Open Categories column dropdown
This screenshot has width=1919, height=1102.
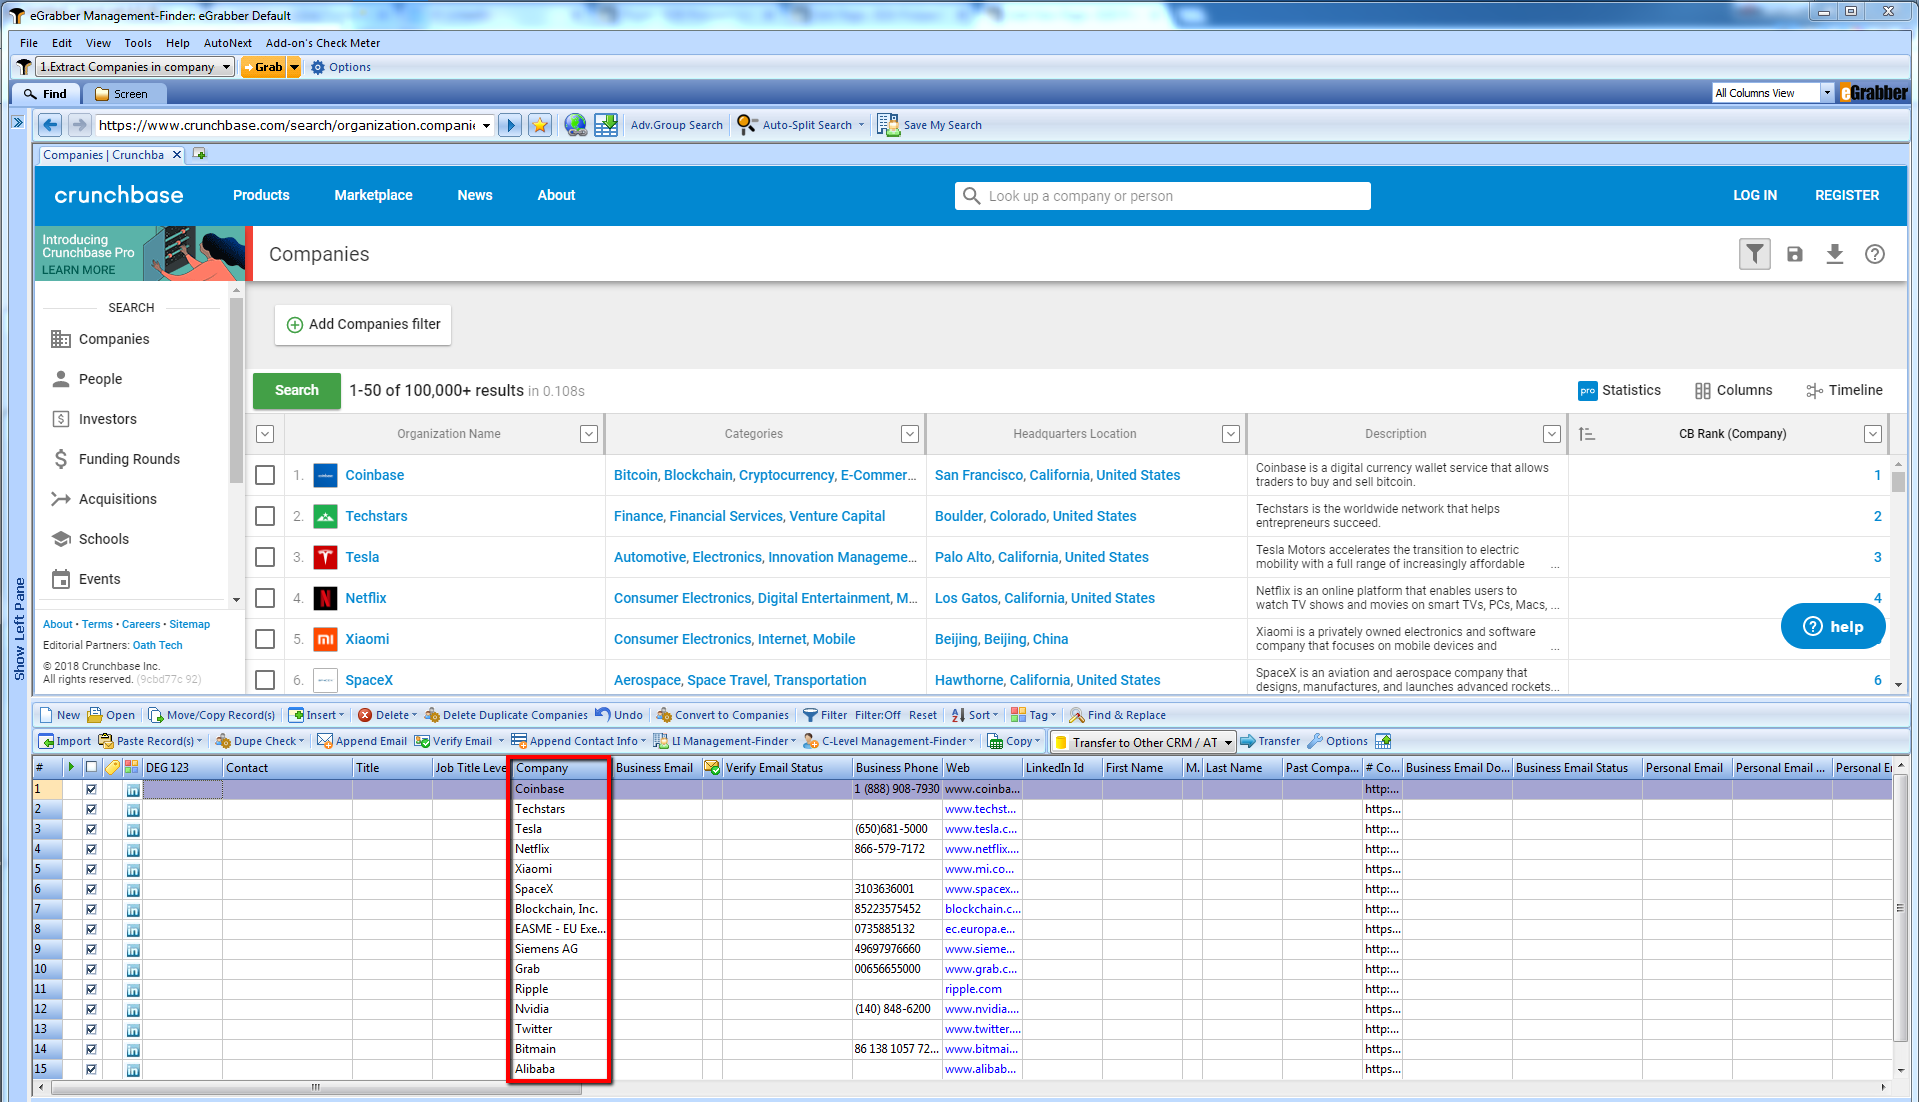pyautogui.click(x=910, y=434)
